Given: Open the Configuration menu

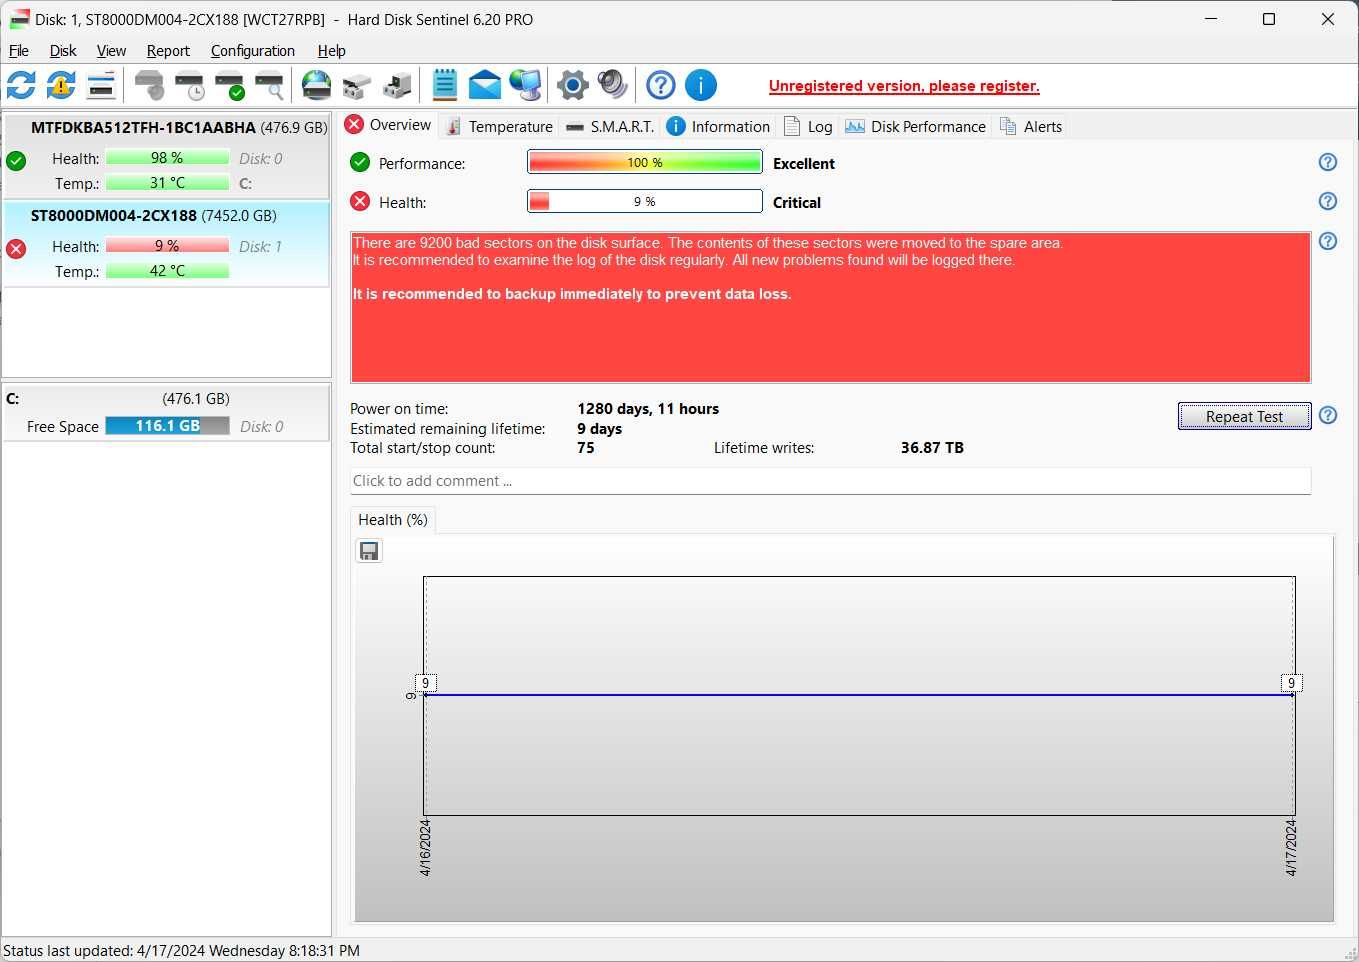Looking at the screenshot, I should pyautogui.click(x=253, y=51).
